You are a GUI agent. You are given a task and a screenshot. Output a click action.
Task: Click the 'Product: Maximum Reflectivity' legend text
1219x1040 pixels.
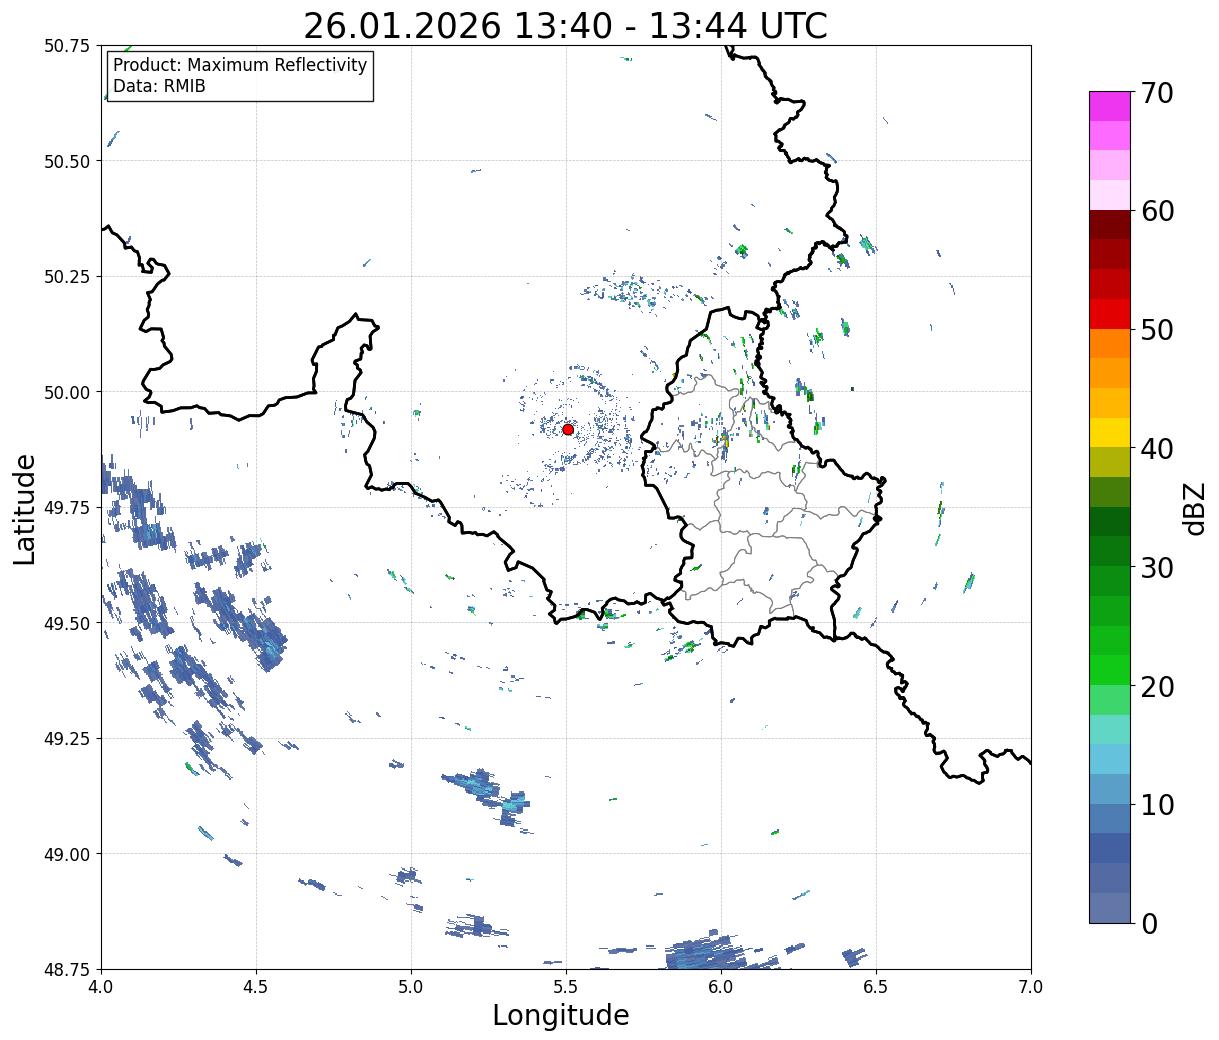pos(240,65)
